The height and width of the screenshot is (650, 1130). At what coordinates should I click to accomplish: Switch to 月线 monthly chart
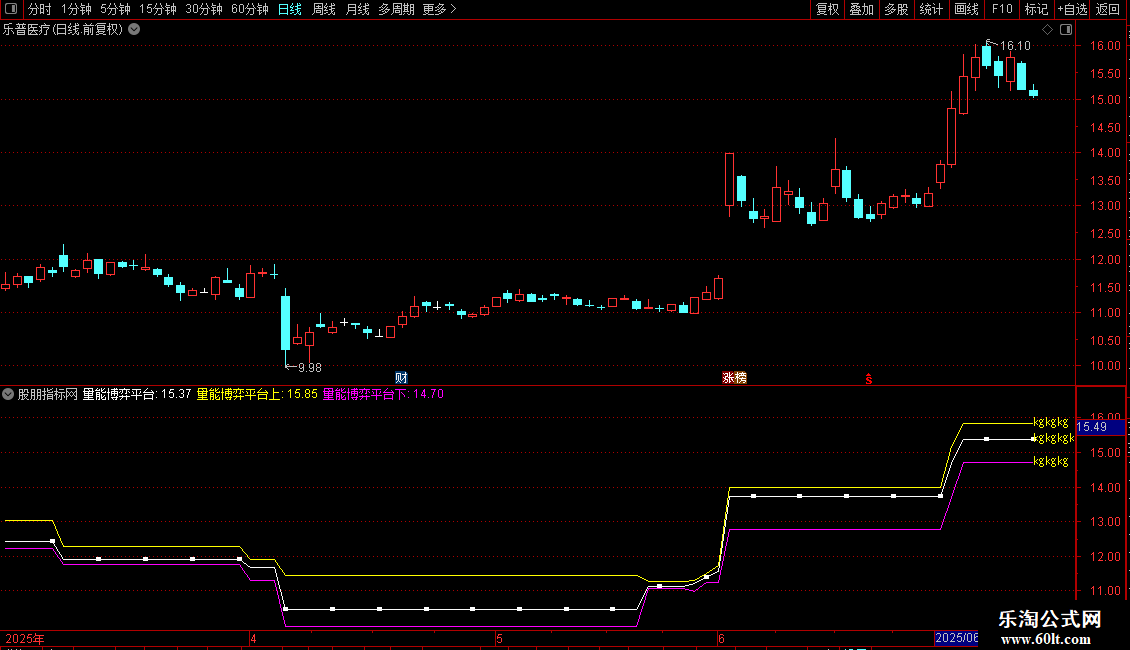click(x=357, y=9)
